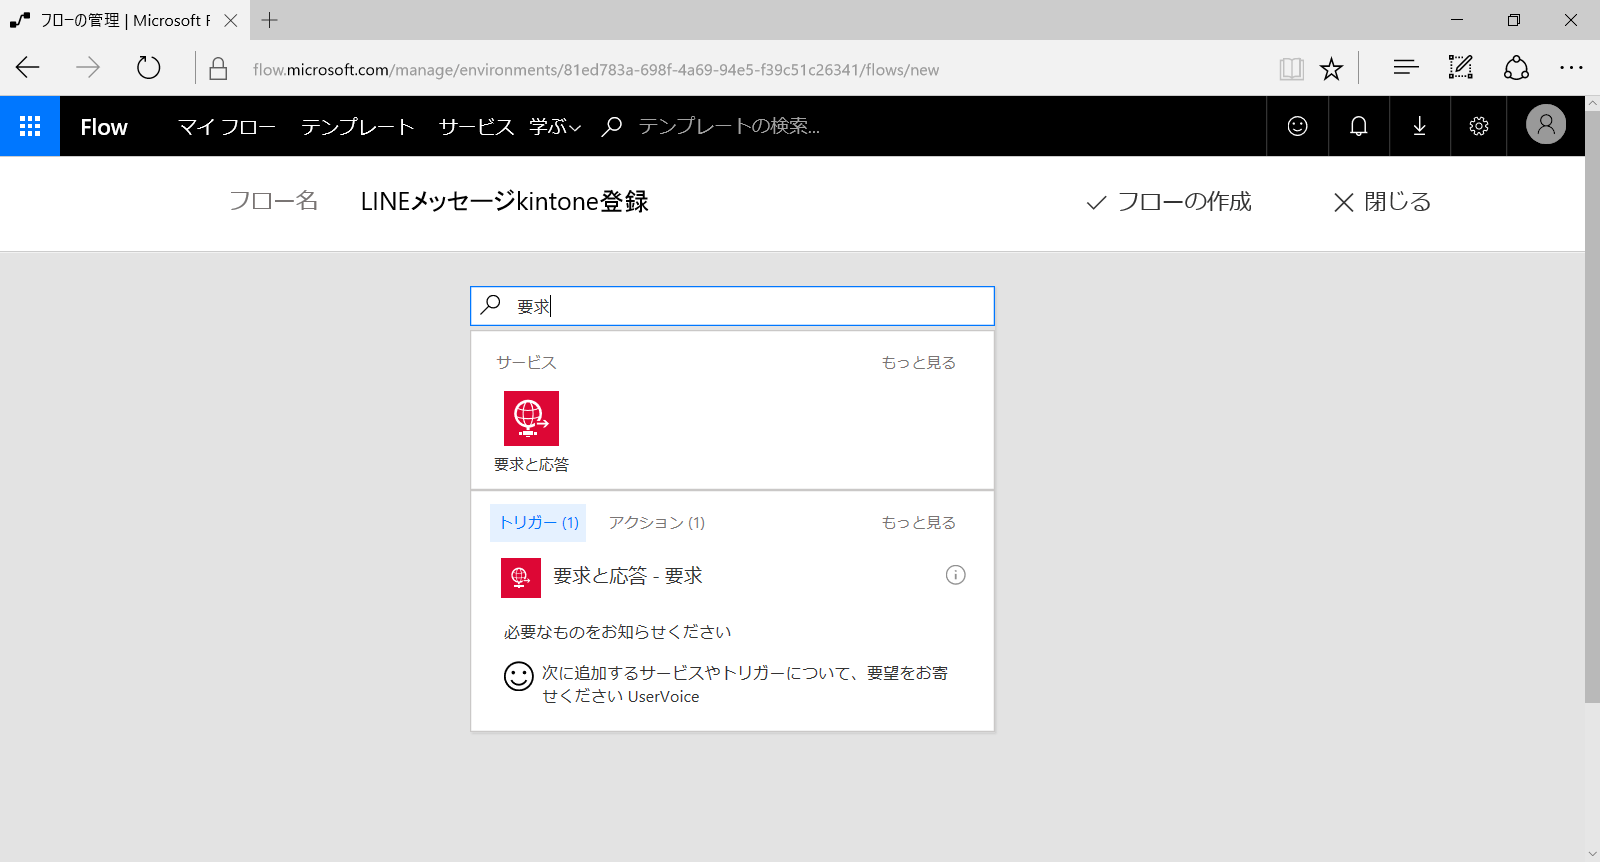
Task: Open the サービス menu item
Action: click(476, 126)
